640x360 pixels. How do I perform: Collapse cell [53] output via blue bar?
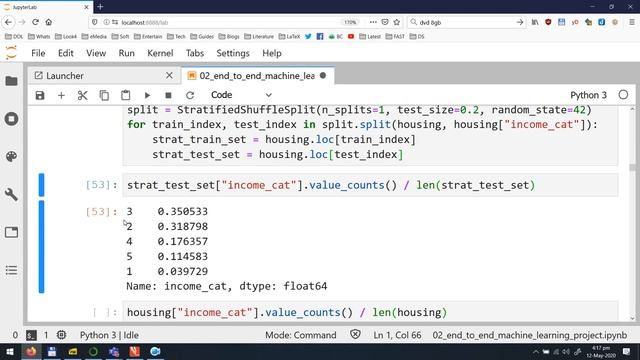coord(41,247)
